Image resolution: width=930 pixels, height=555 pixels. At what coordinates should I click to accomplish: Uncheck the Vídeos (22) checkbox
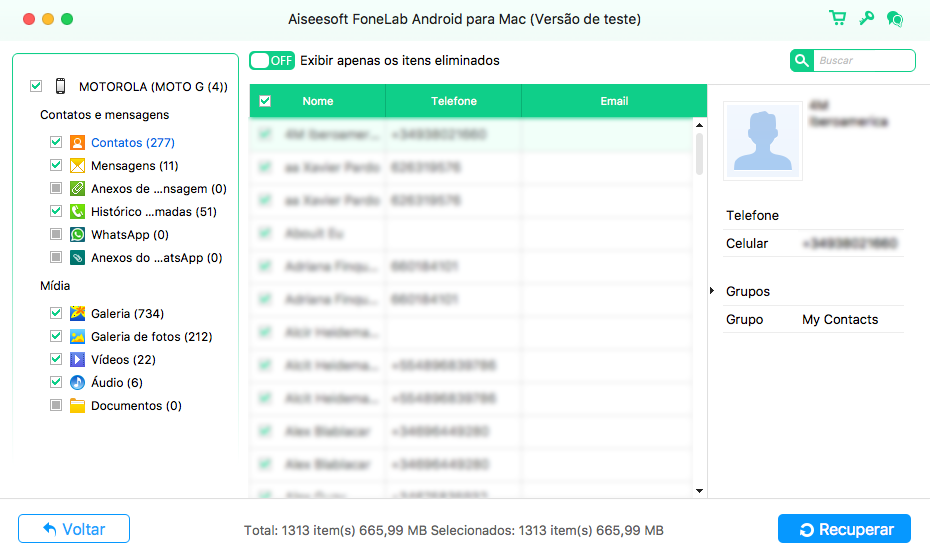56,360
